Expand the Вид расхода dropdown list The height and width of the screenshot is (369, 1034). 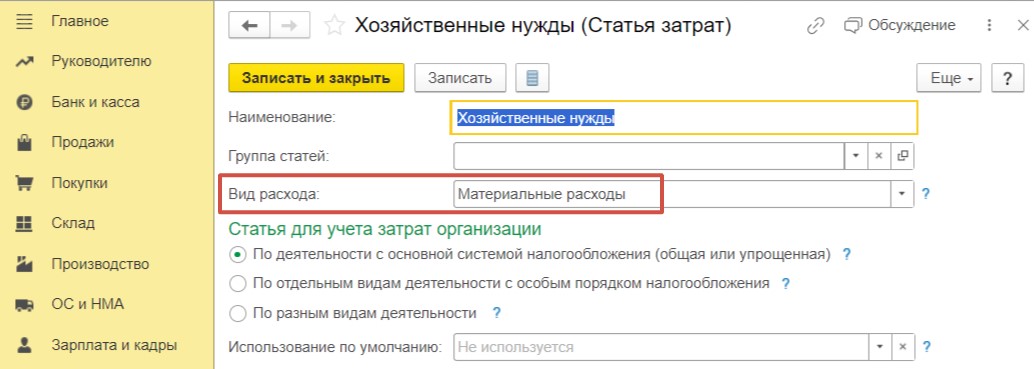902,194
